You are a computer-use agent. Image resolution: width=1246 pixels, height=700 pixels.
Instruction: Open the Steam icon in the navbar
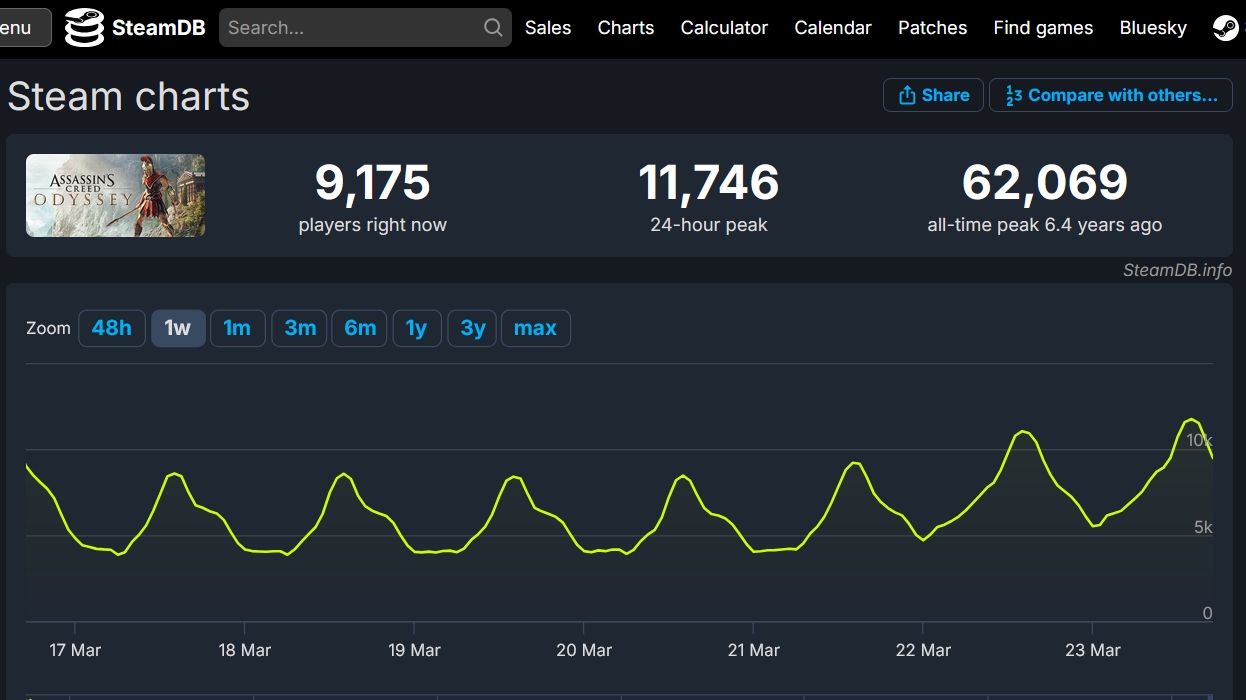[x=1225, y=28]
